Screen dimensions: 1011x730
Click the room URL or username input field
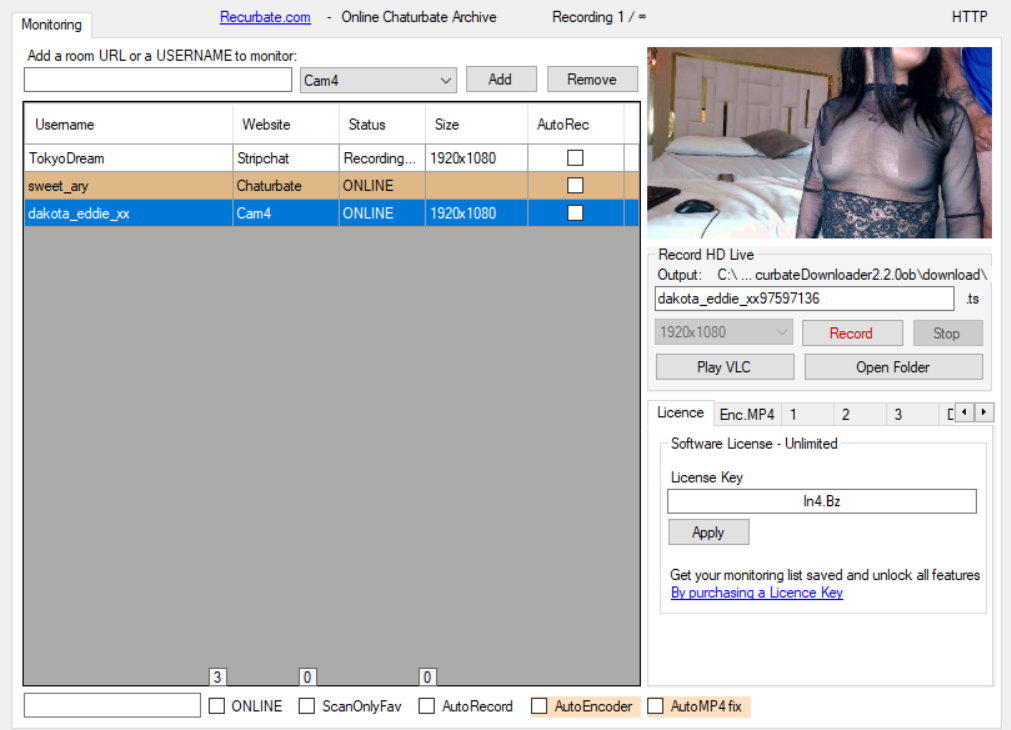[158, 80]
